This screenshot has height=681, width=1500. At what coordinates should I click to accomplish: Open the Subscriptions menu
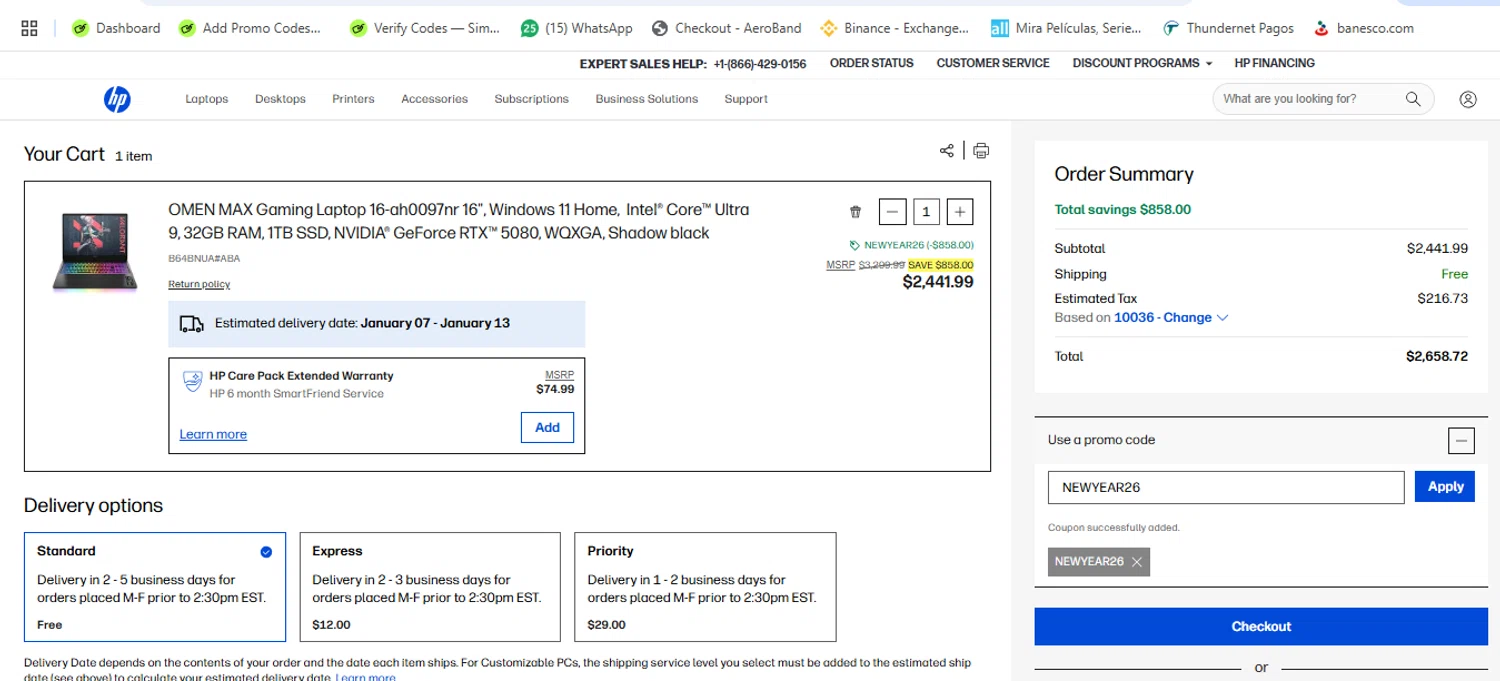click(x=531, y=99)
